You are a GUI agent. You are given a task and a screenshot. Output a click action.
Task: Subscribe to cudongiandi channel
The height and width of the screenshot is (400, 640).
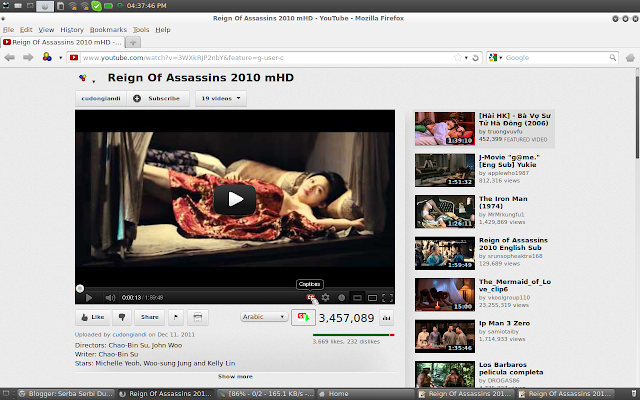tap(158, 98)
